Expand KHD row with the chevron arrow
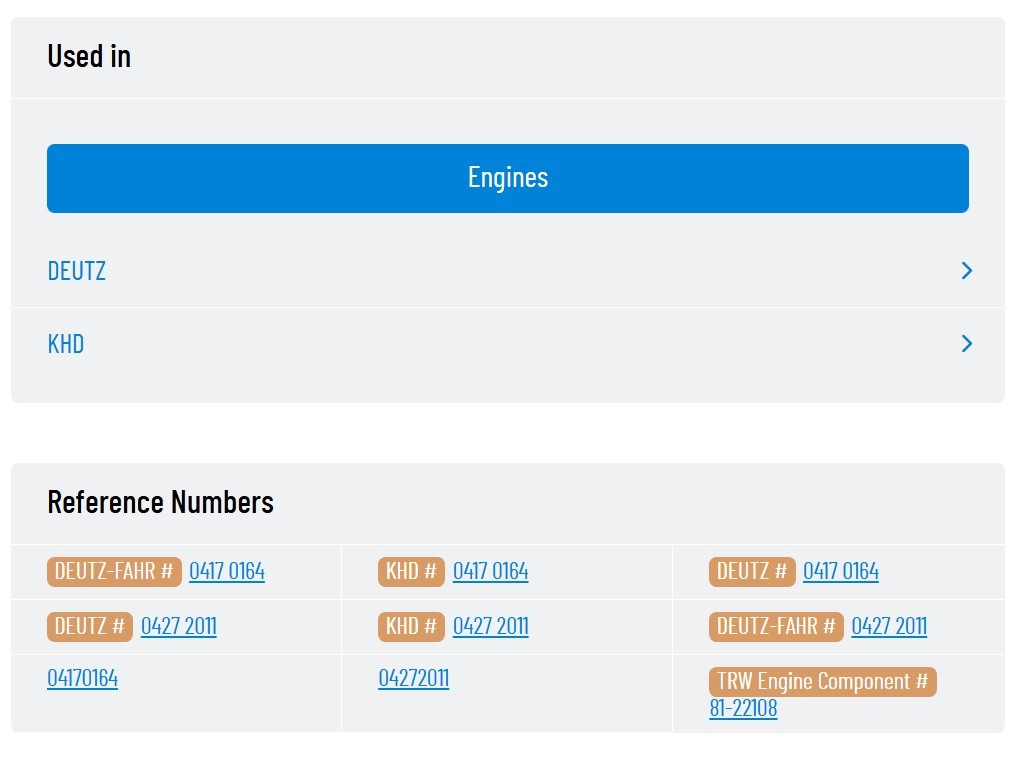Image resolution: width=1021 pixels, height=762 pixels. [x=967, y=344]
